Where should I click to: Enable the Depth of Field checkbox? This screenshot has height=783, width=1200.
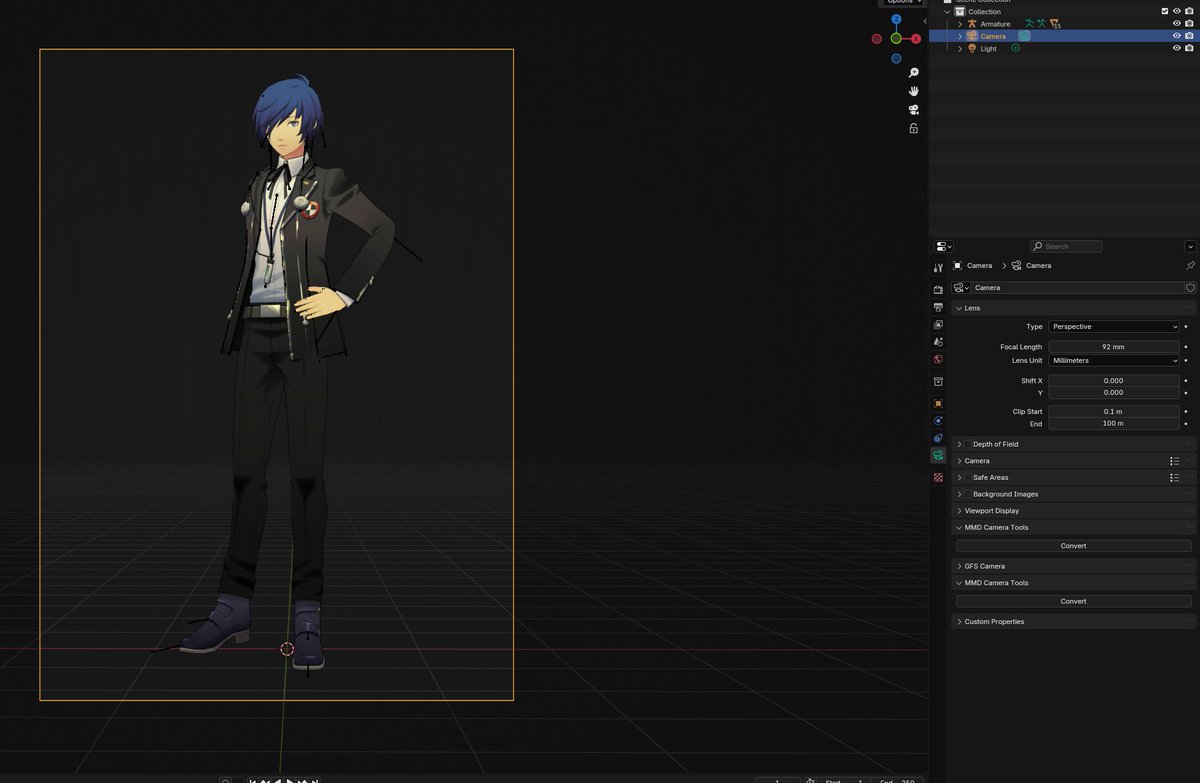click(967, 444)
